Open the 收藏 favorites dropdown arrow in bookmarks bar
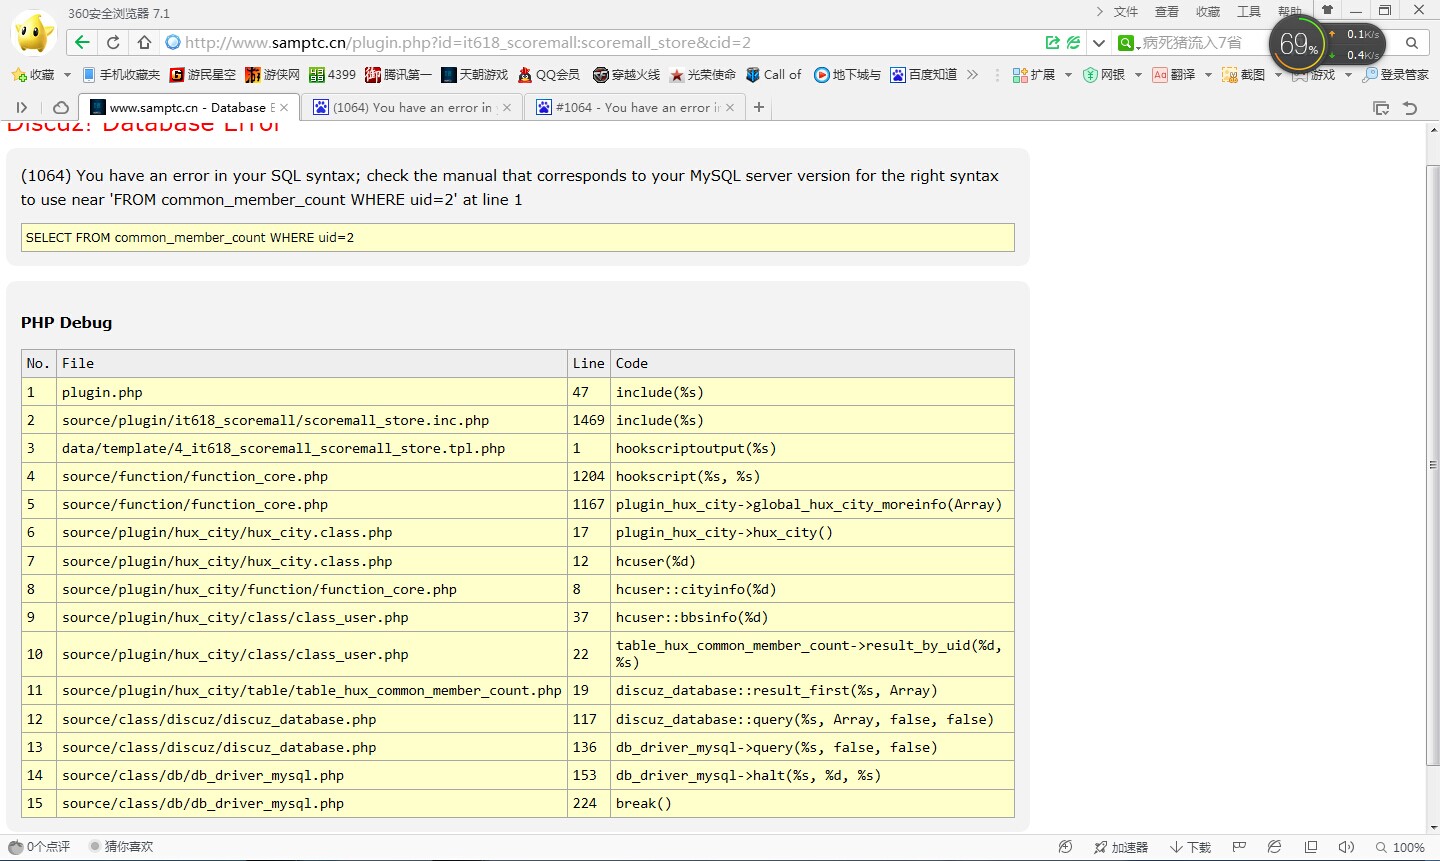Screen dimensions: 1440x861 click(67, 75)
